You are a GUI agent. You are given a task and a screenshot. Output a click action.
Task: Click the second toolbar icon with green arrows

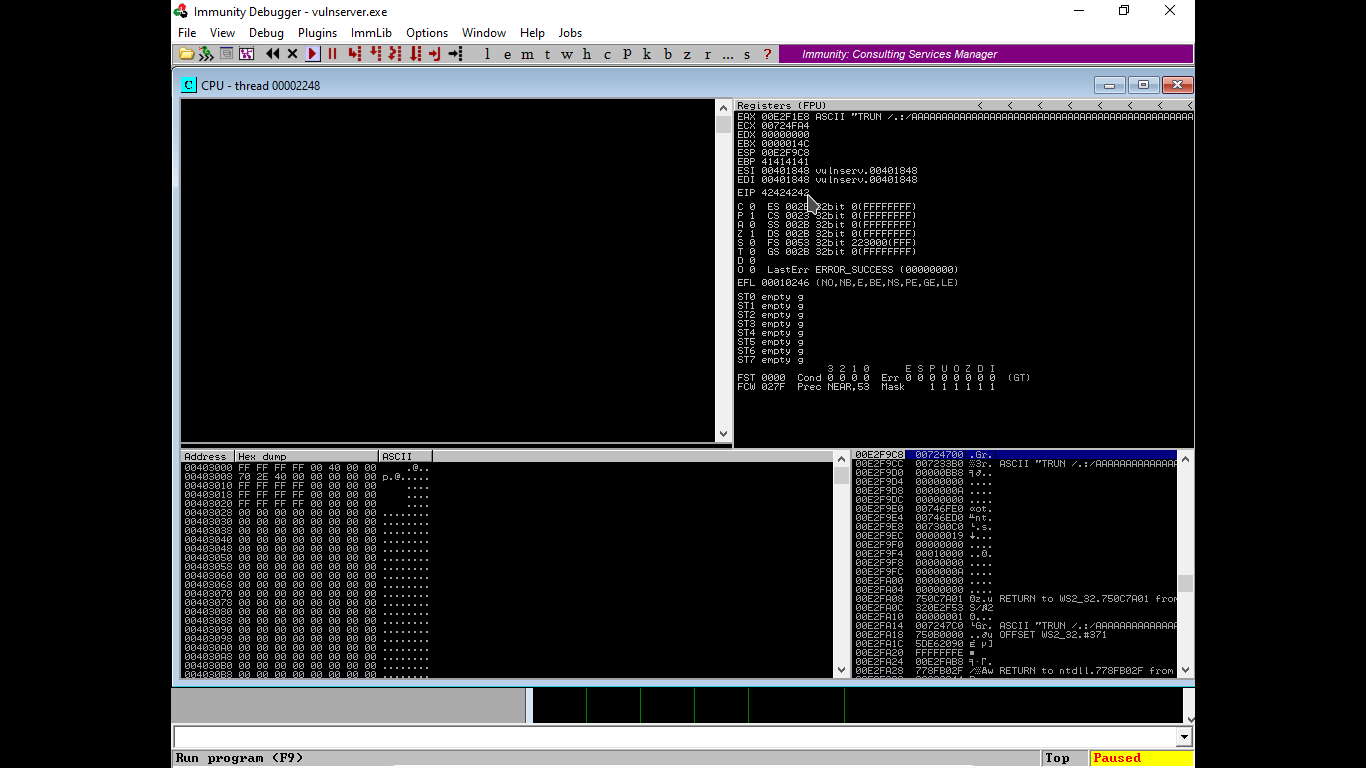[x=206, y=54]
